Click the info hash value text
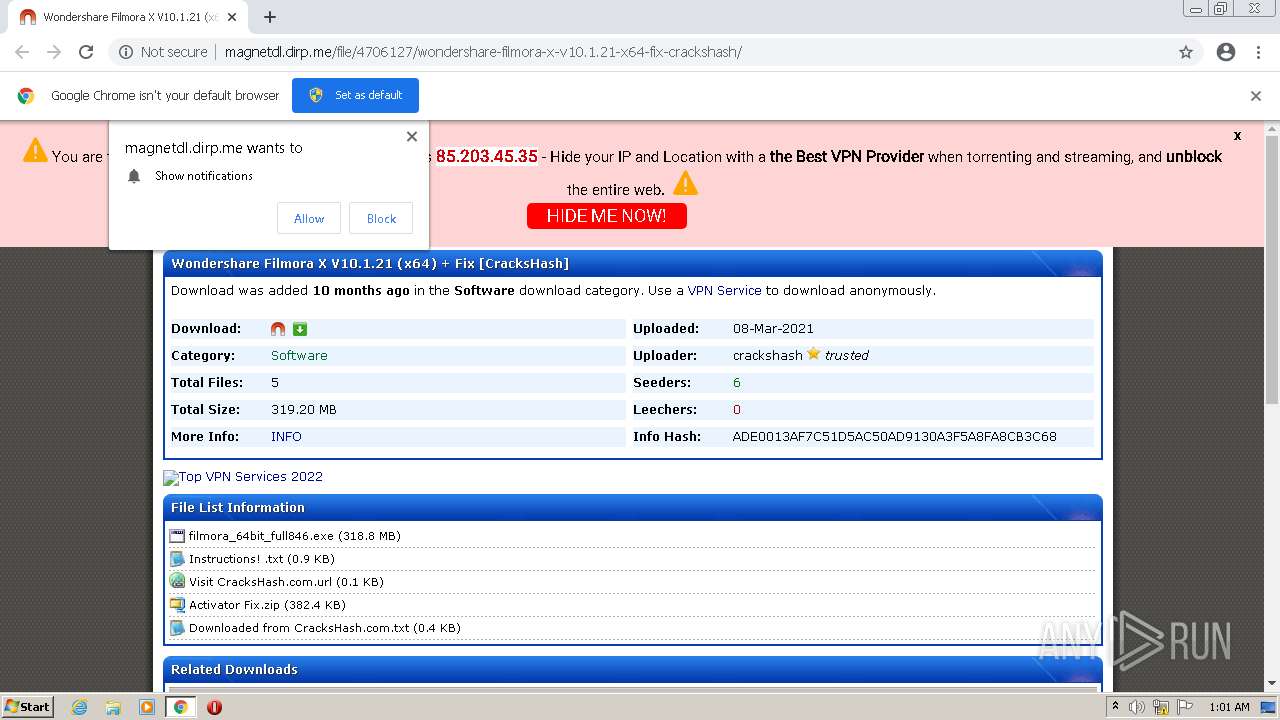Screen dimensions: 1280x720 [894, 436]
